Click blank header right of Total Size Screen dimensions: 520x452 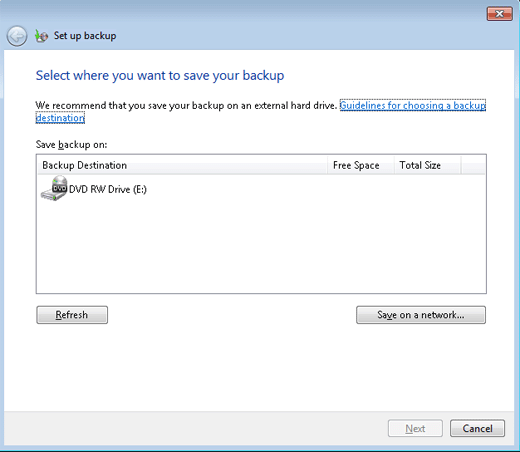(x=473, y=165)
